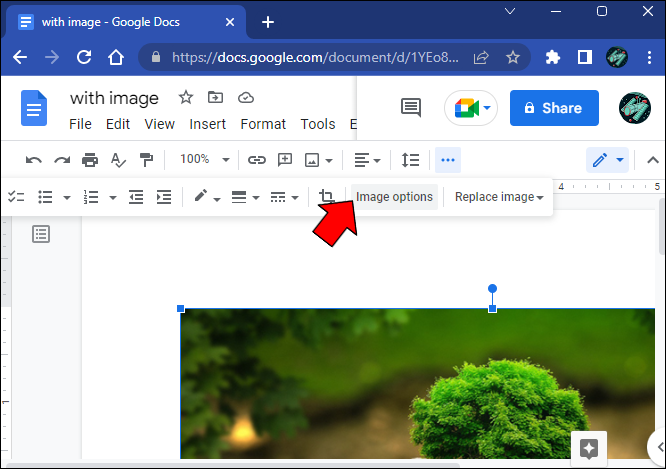Click the Bulleted list icon
The image size is (666, 469).
(x=45, y=197)
